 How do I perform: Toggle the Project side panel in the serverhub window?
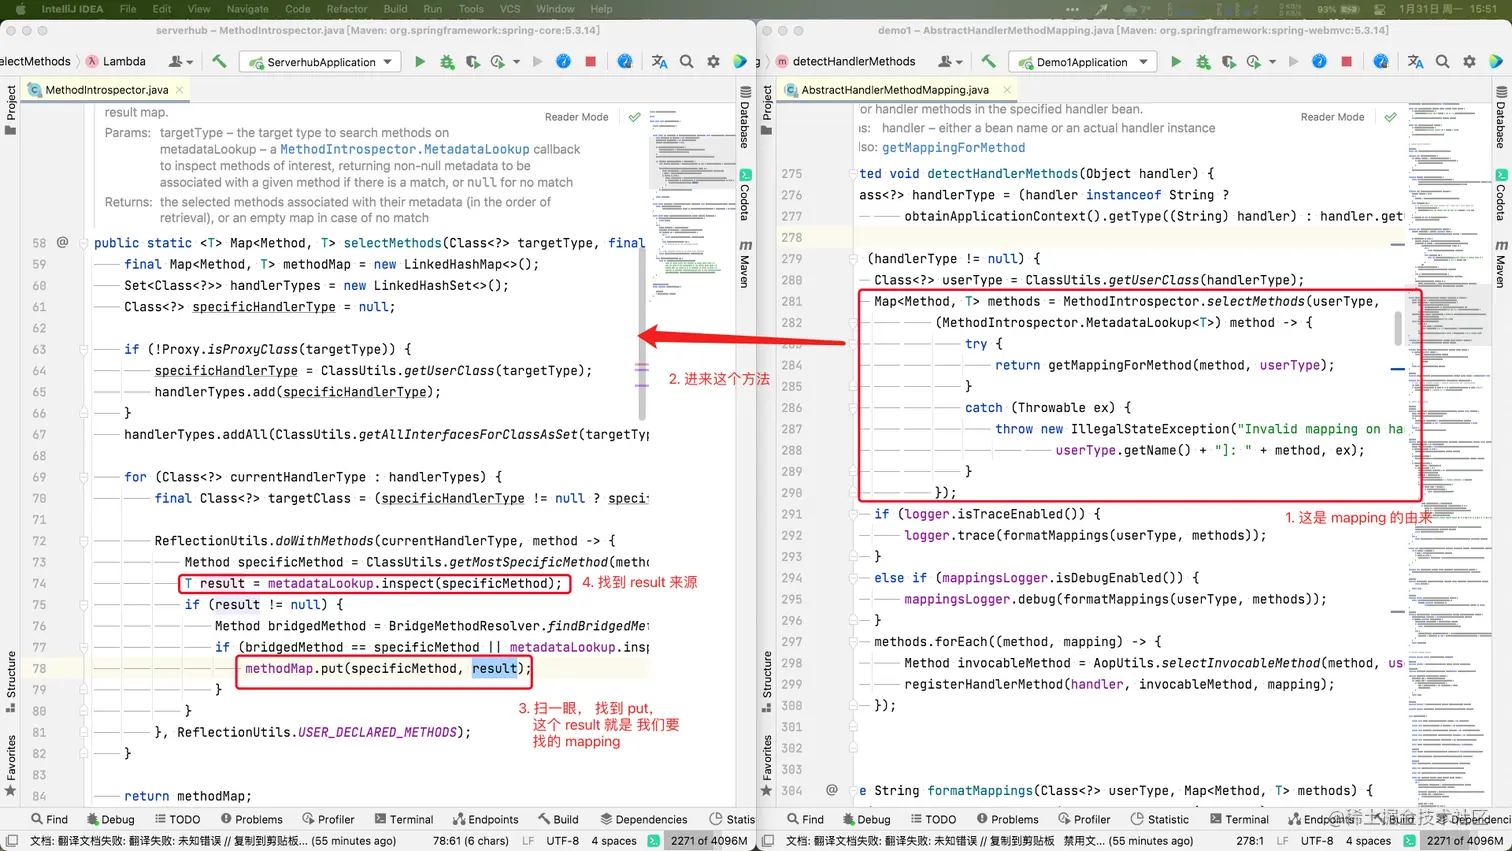point(11,109)
